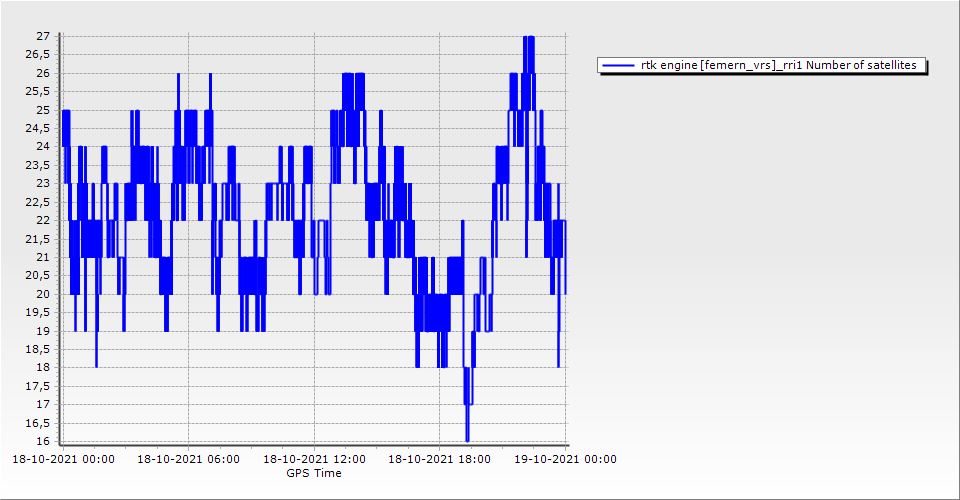Click the 16 value on y-axis
This screenshot has height=500, width=960.
point(42,441)
